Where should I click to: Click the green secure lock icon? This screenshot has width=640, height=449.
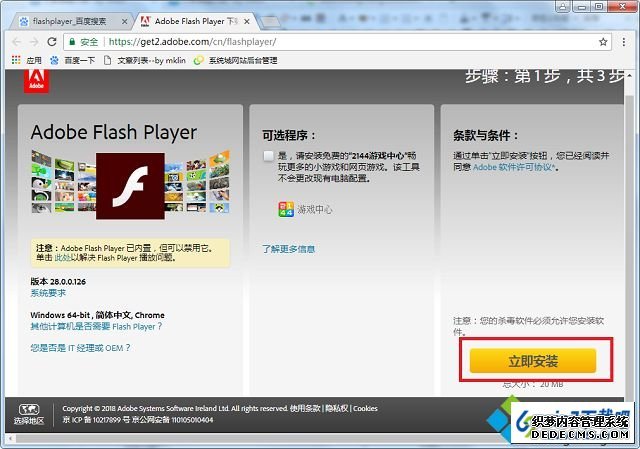pos(72,42)
